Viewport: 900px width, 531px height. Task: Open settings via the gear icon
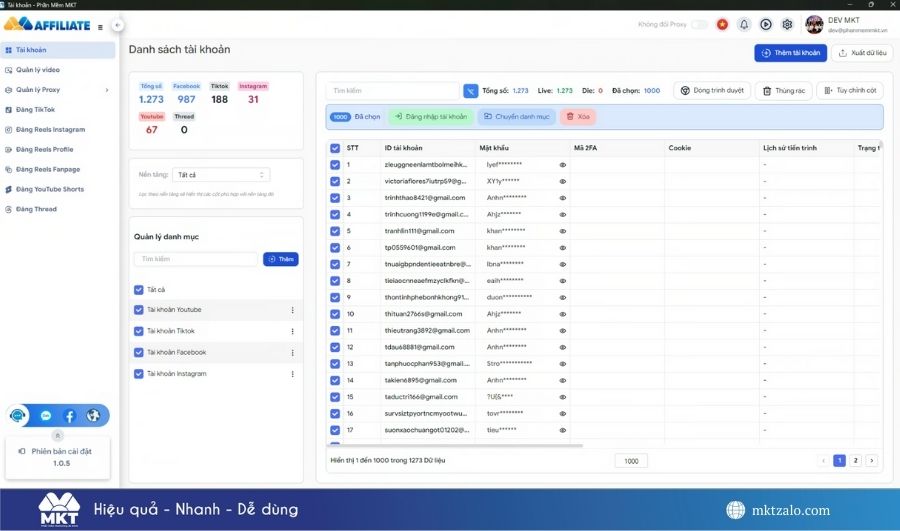[x=787, y=24]
